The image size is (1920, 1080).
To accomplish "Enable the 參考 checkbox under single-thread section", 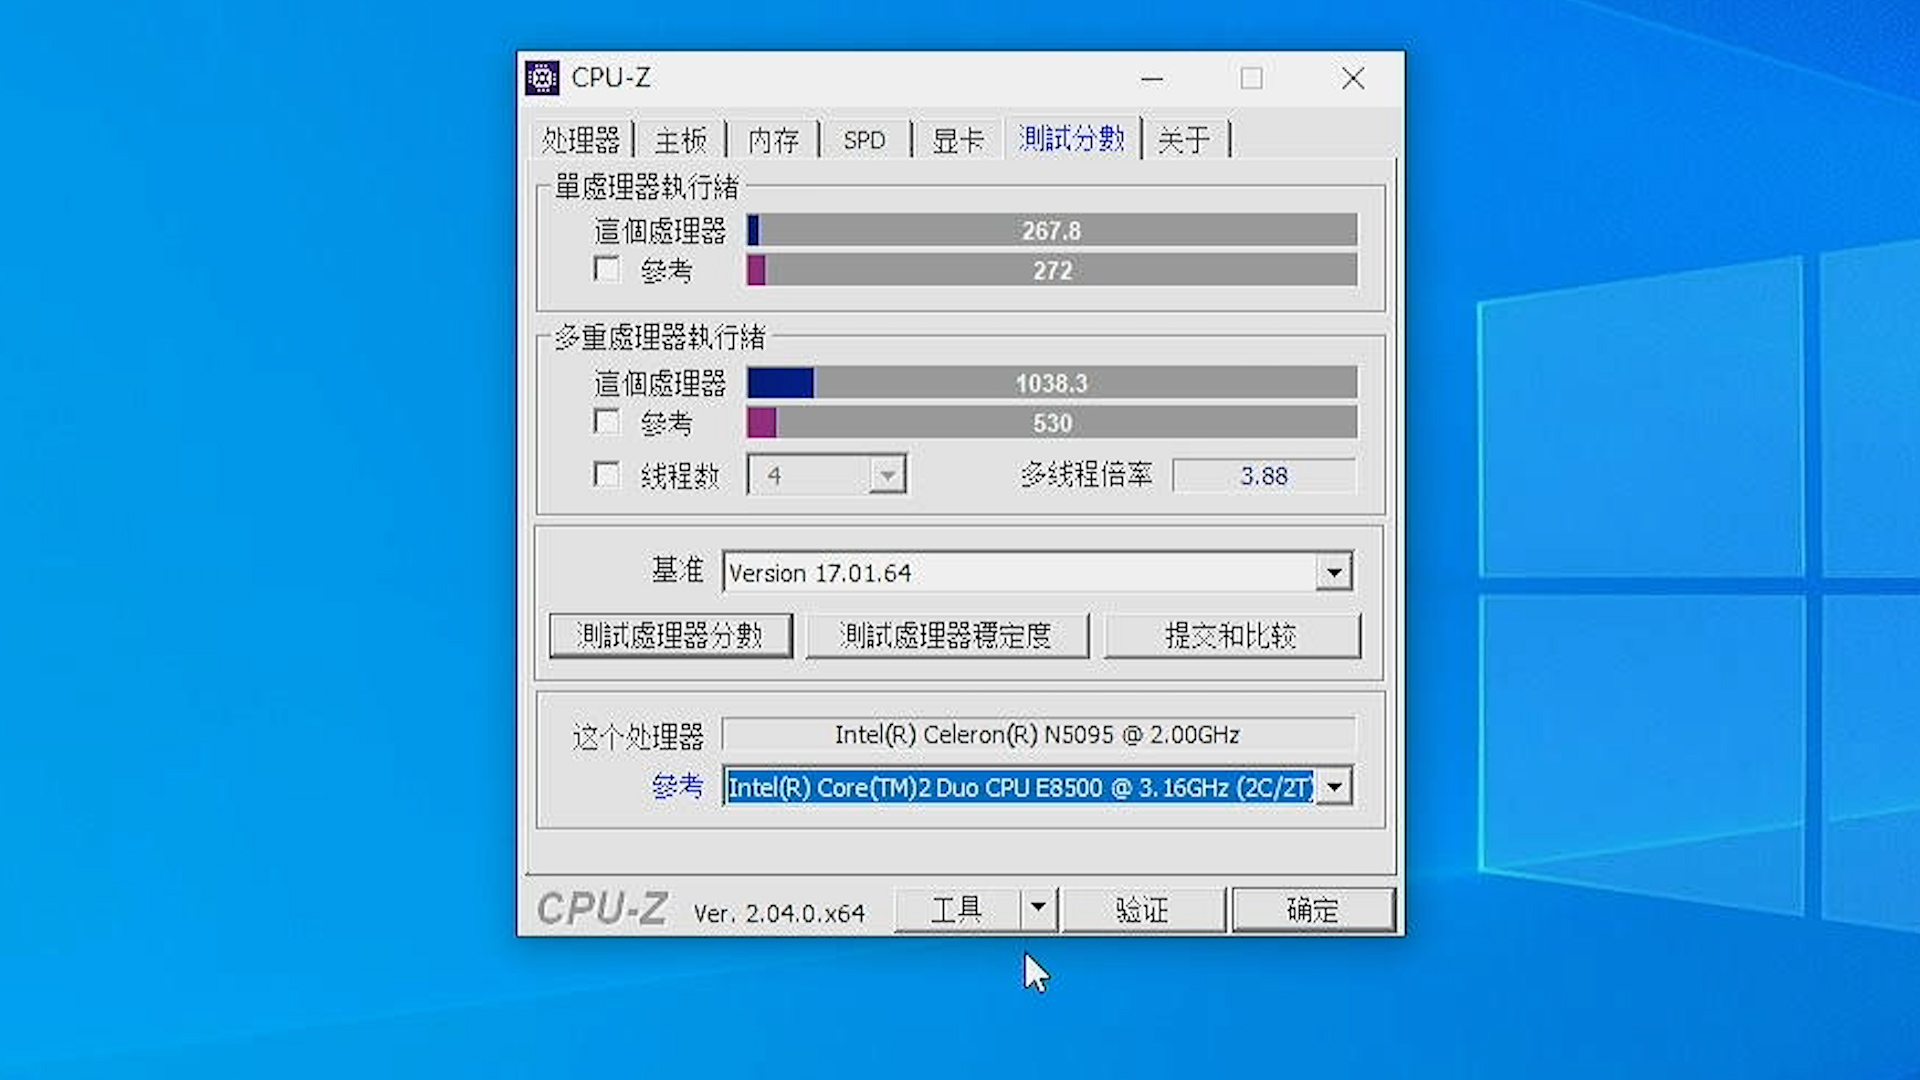I will point(606,269).
